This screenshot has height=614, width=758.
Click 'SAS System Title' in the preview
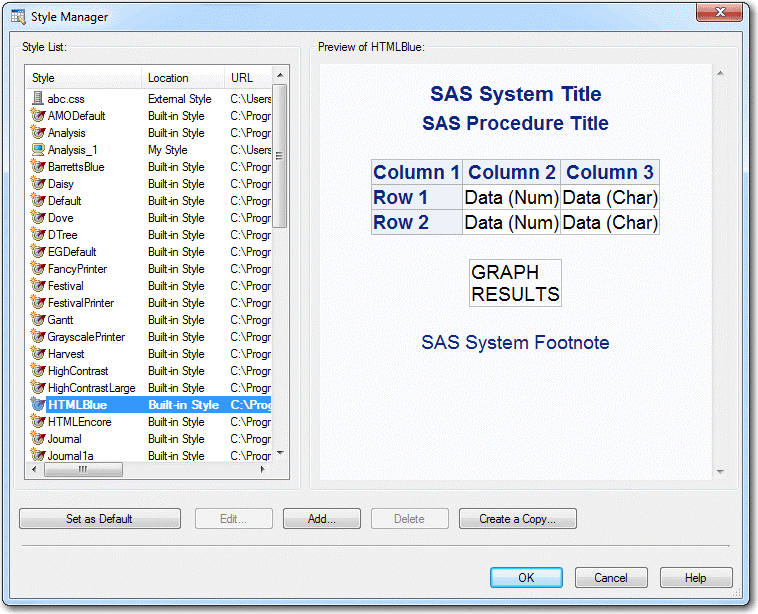515,94
